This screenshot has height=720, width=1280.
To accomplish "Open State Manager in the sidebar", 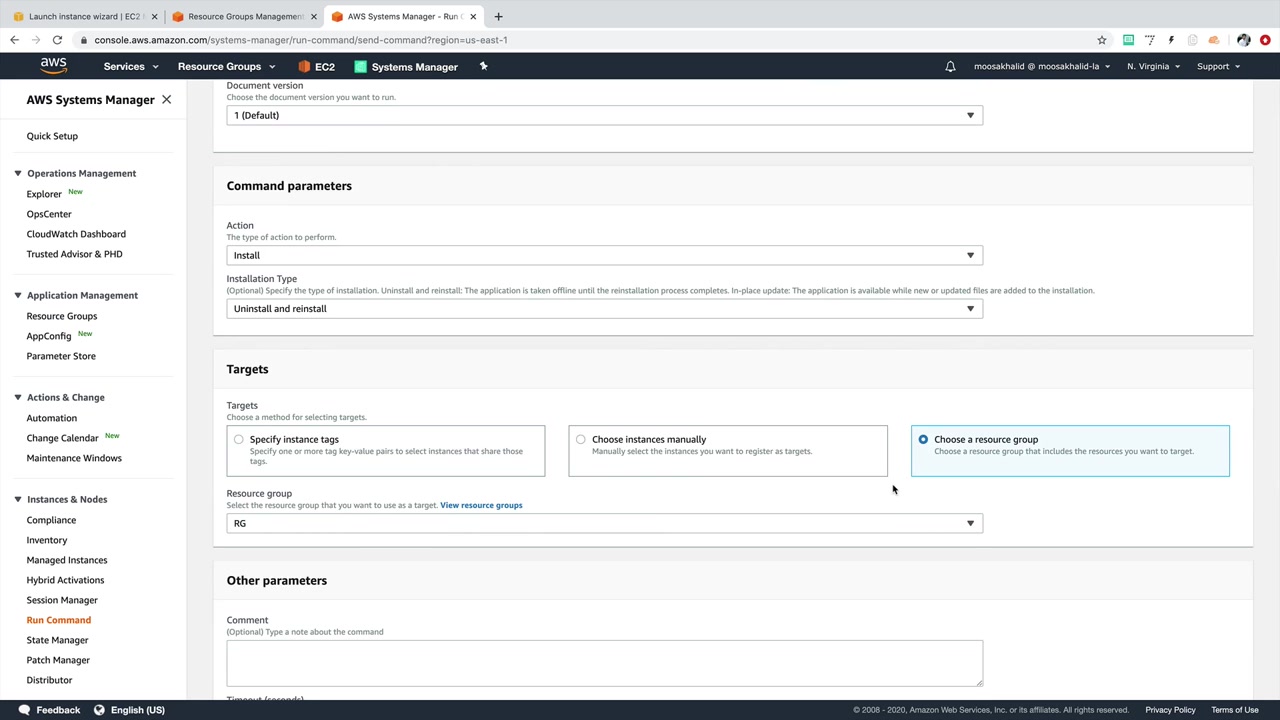I will point(57,640).
